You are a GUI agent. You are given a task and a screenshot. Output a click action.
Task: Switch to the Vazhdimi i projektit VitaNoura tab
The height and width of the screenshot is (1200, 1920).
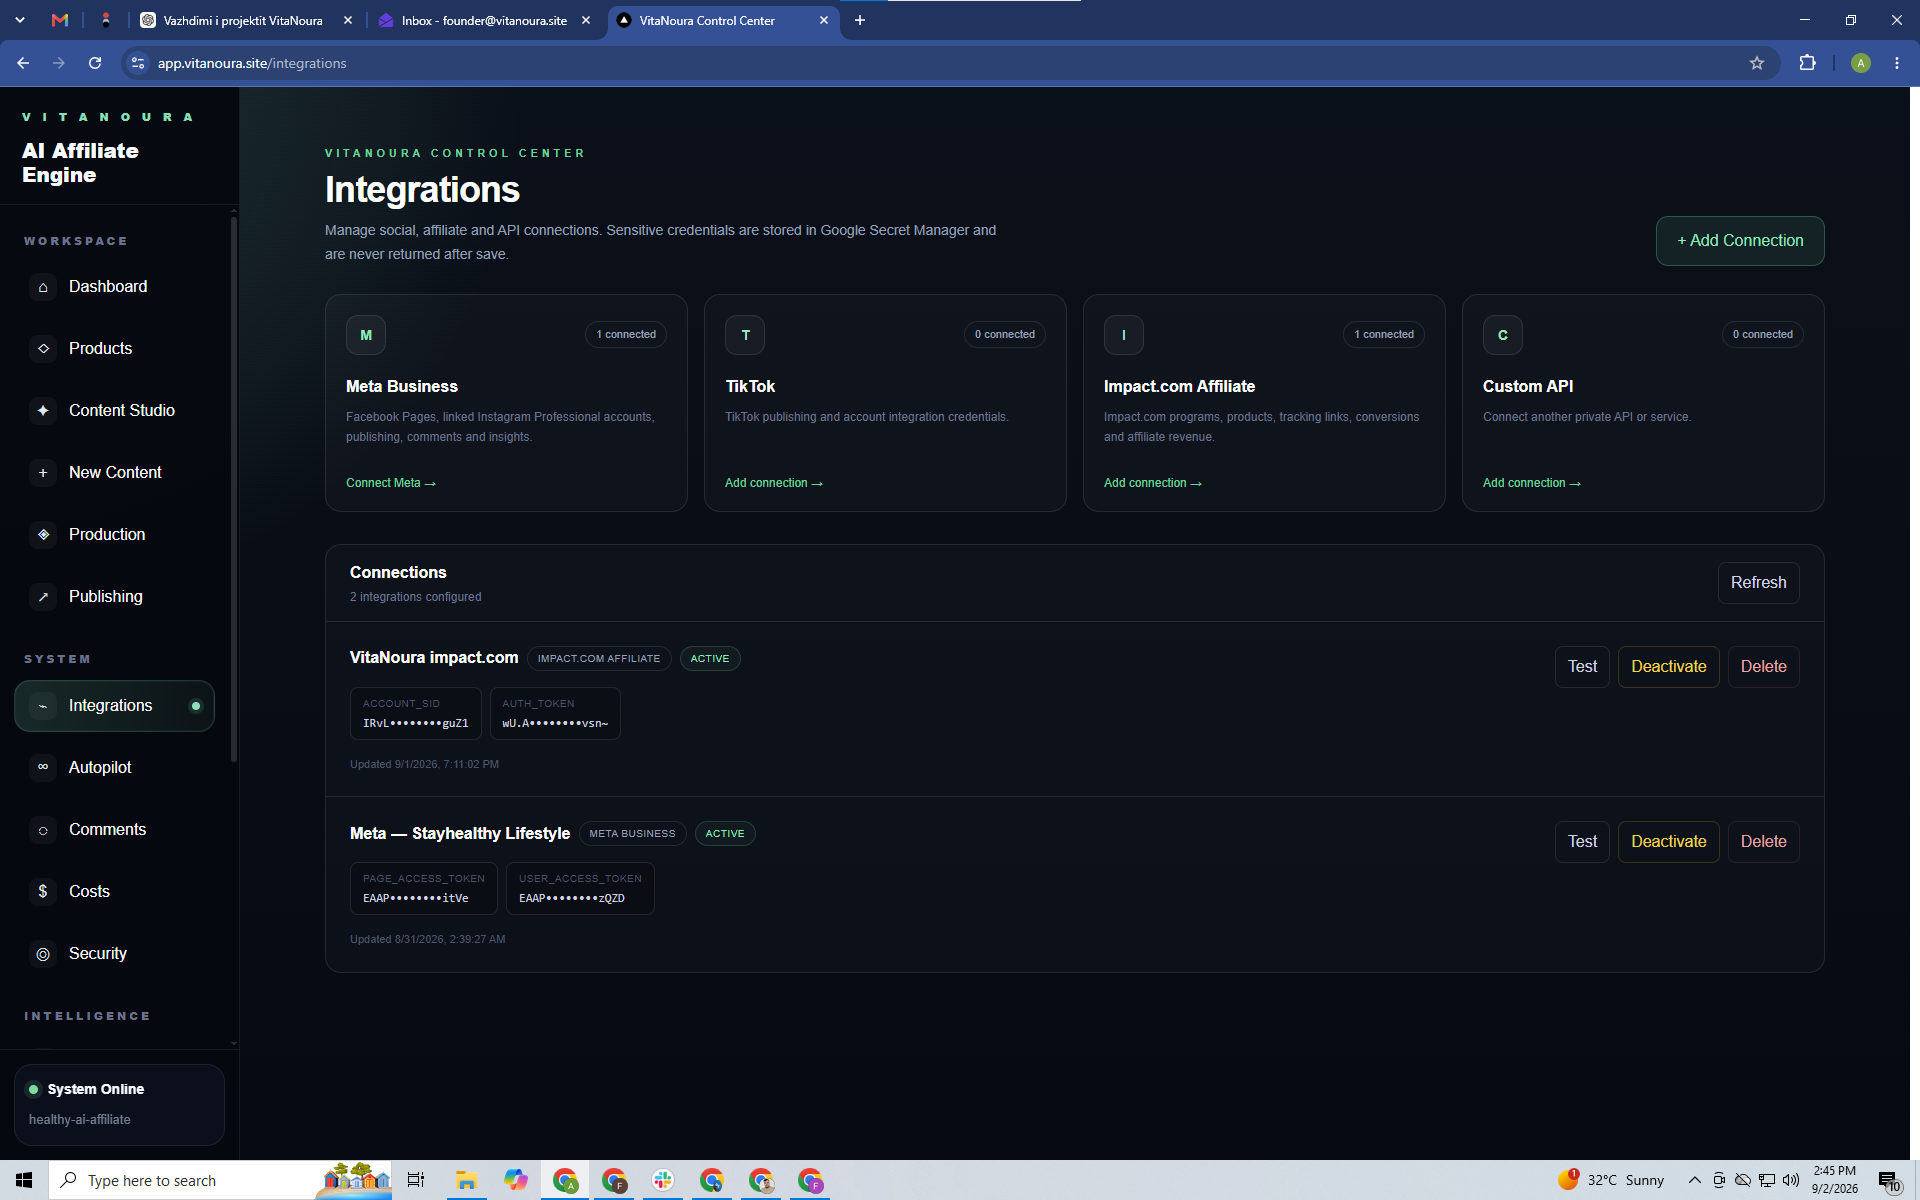pyautogui.click(x=243, y=20)
